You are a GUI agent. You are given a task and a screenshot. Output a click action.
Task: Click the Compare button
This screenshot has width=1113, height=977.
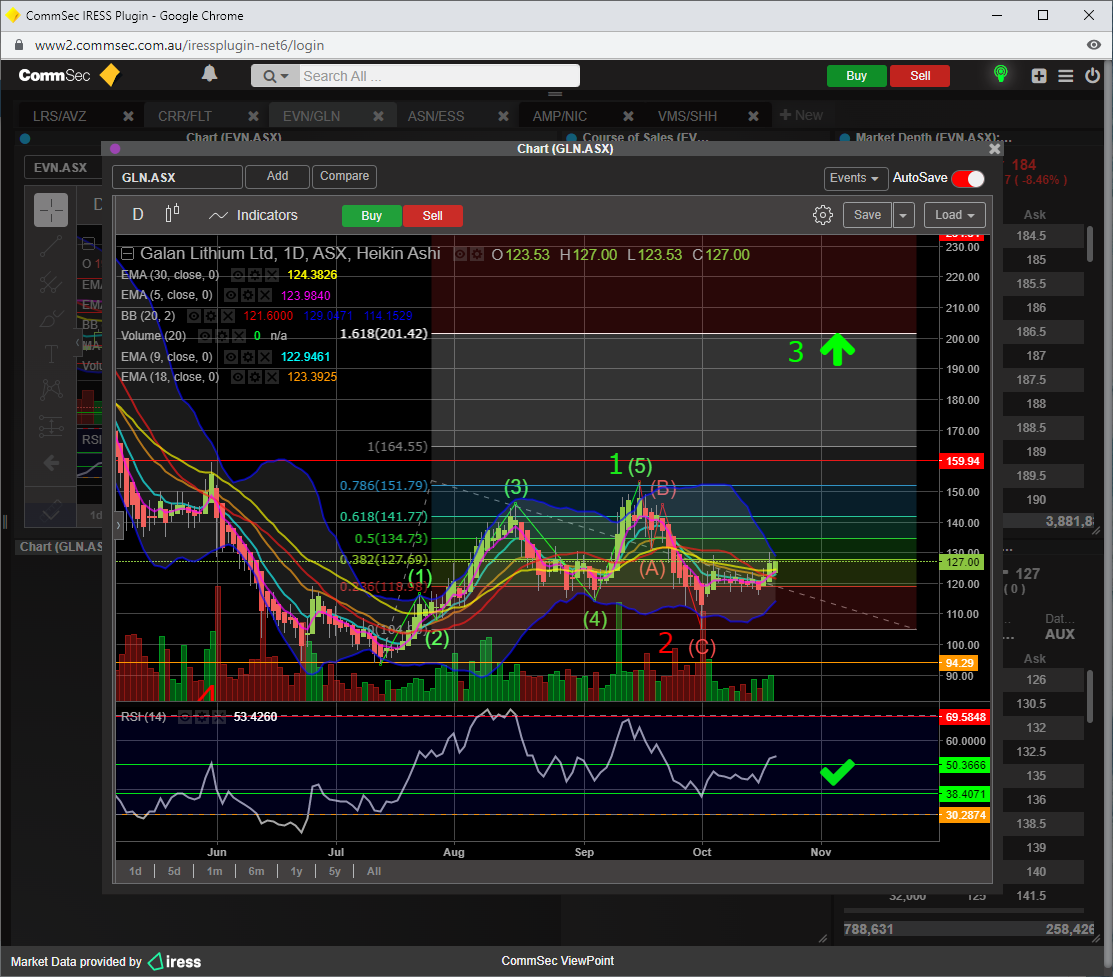pos(344,176)
